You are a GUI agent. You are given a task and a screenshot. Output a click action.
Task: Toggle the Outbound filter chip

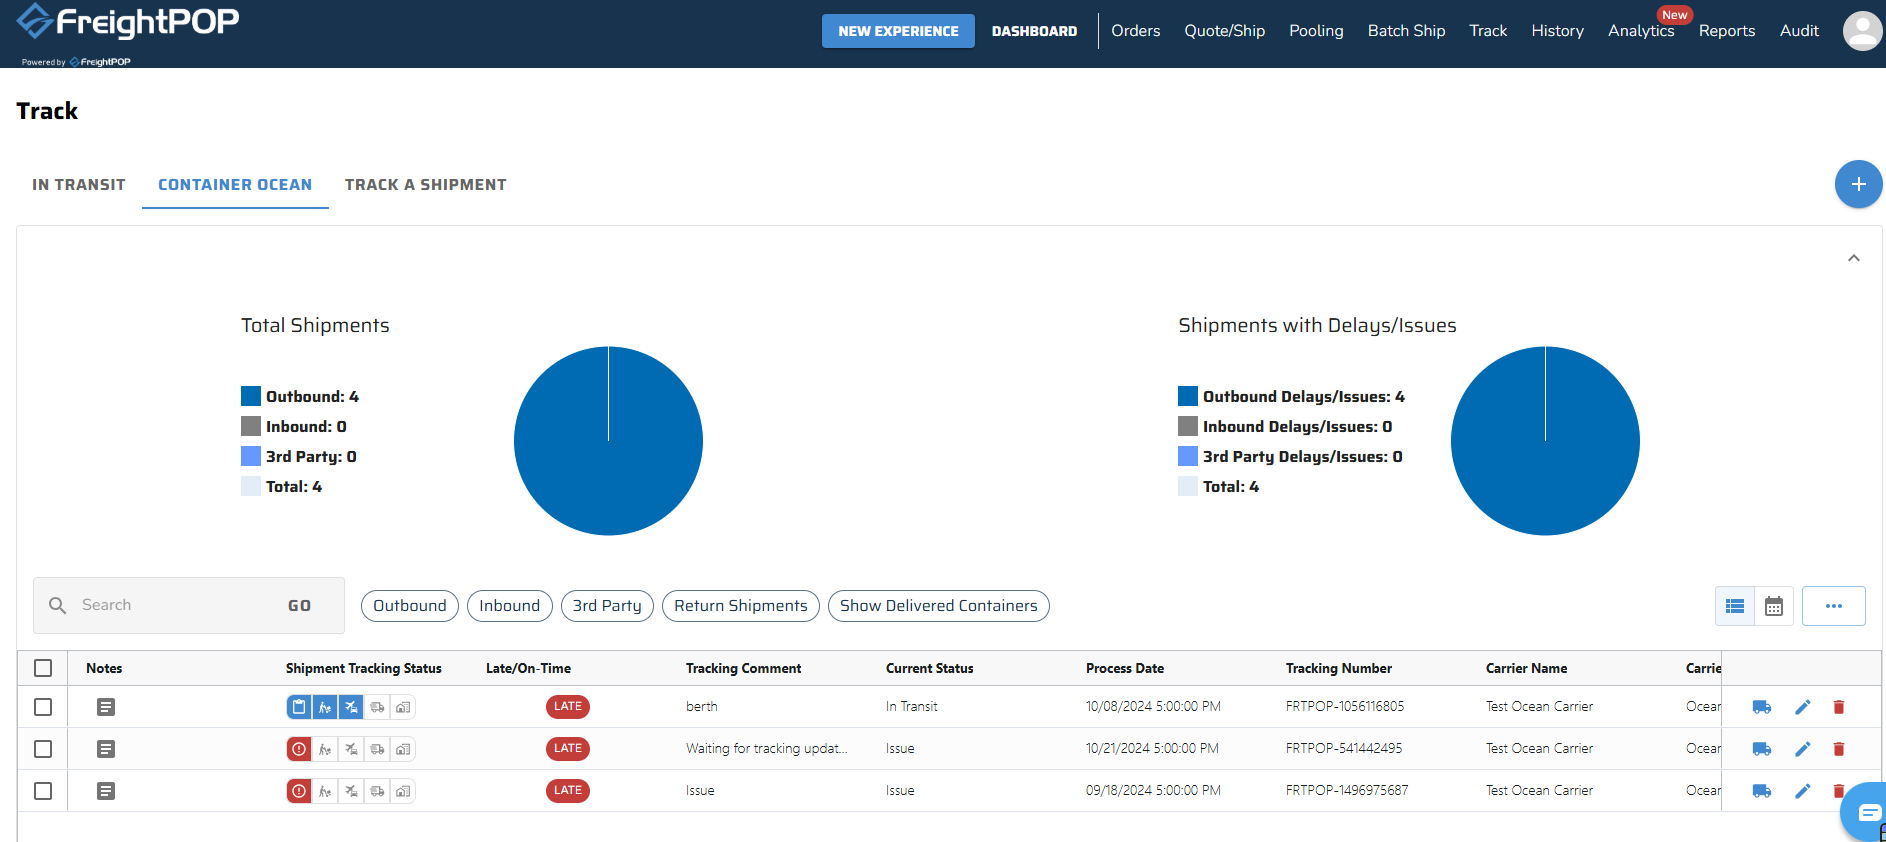(410, 606)
